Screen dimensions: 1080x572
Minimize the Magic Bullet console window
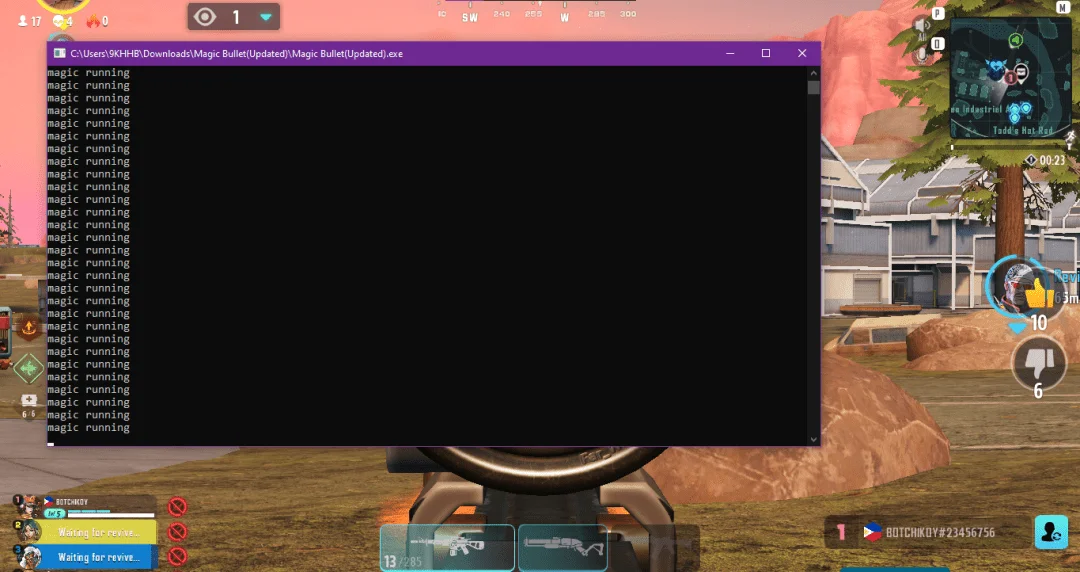(x=730, y=53)
